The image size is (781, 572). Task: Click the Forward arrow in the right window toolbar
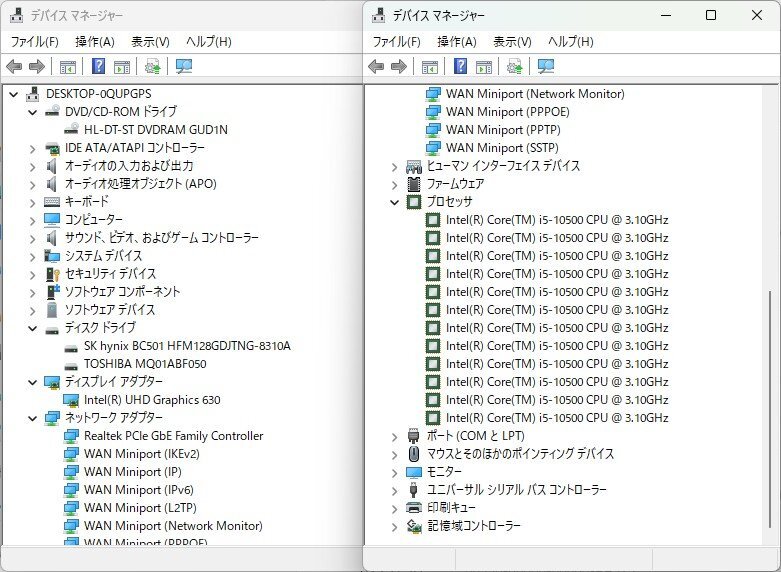coord(399,66)
